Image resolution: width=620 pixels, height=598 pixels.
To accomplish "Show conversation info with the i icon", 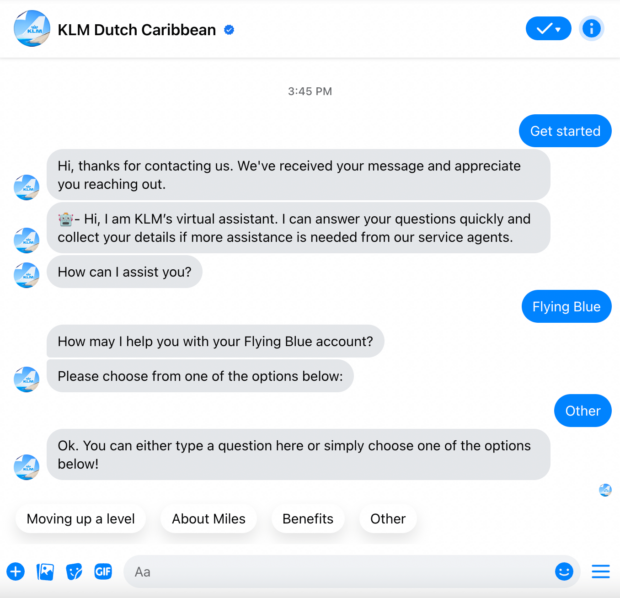I will click(592, 29).
